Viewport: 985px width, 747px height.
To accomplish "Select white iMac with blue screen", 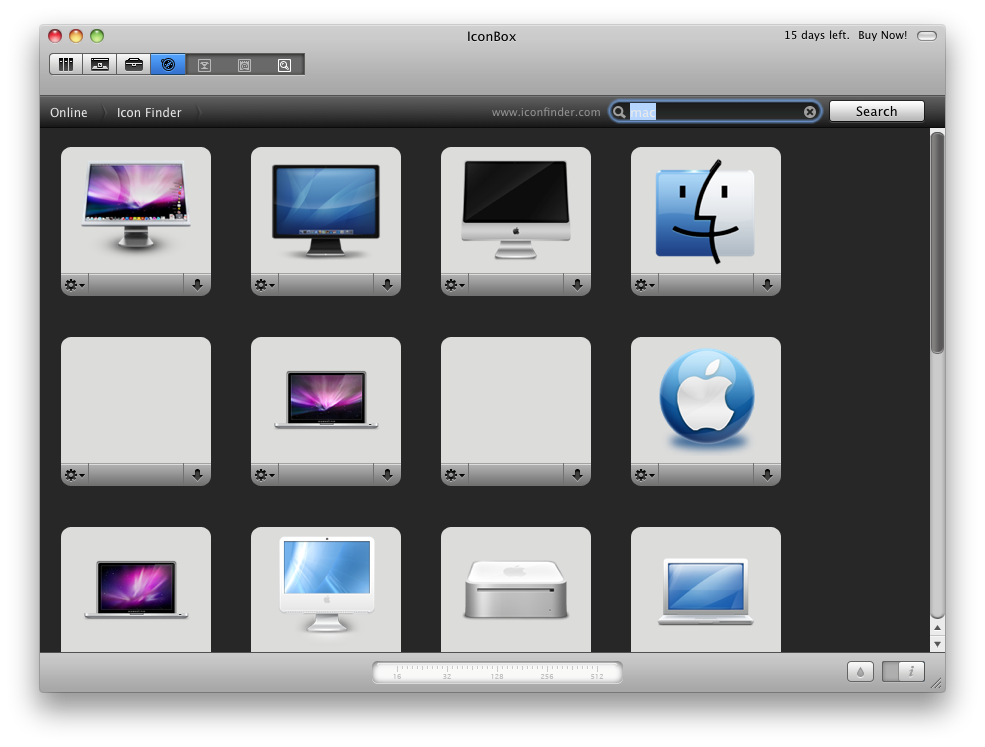I will (327, 584).
